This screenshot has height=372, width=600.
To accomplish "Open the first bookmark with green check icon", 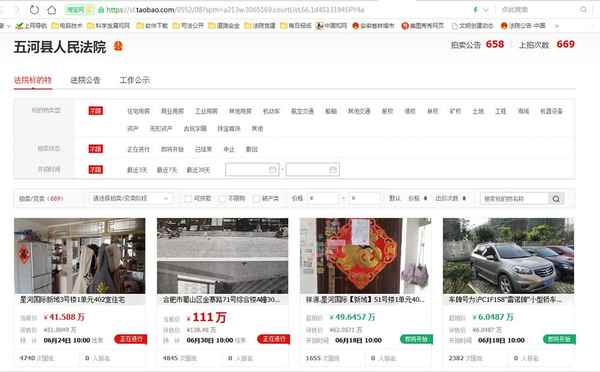I will coord(31,26).
